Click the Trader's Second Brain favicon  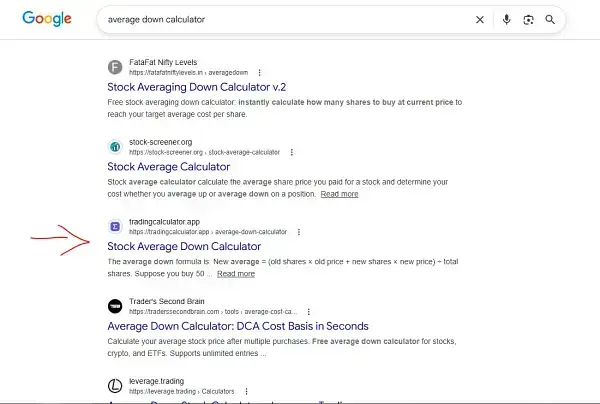(x=115, y=306)
